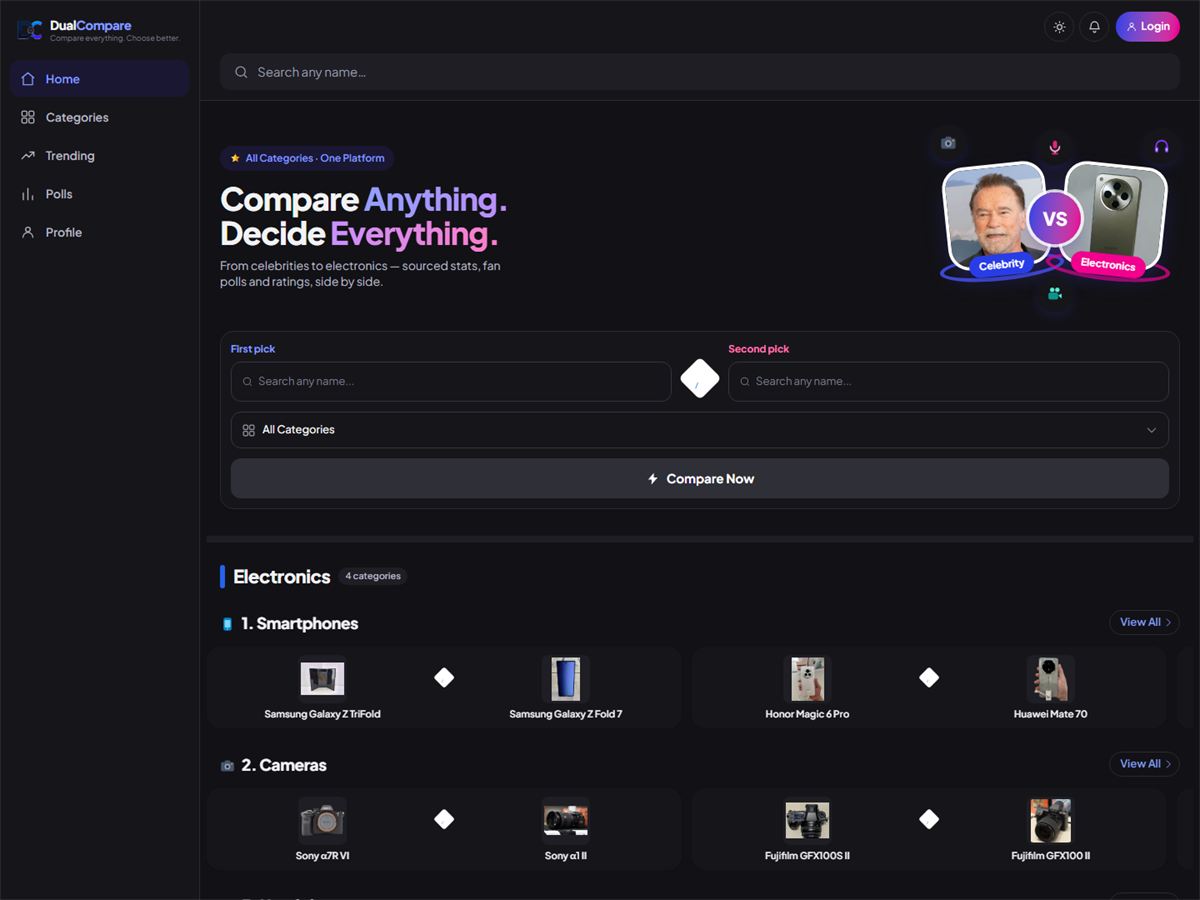Image resolution: width=1200 pixels, height=900 pixels.
Task: Select Honor Magic 6 Pro thumbnail
Action: [x=807, y=678]
